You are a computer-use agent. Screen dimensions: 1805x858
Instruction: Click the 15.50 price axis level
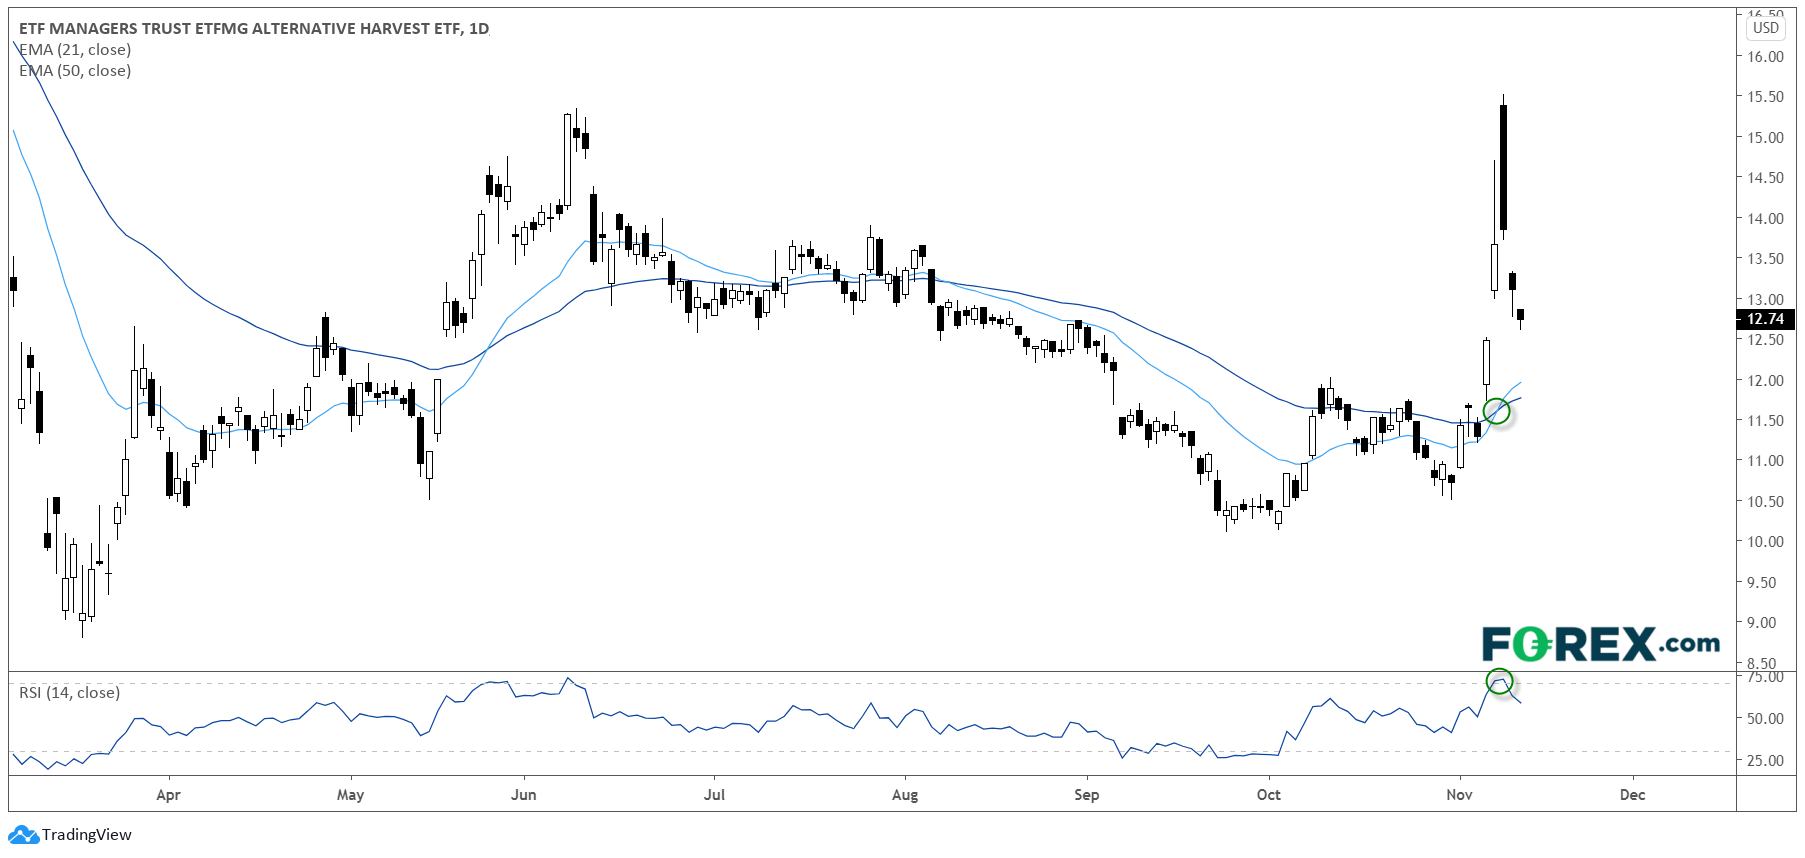click(1765, 97)
